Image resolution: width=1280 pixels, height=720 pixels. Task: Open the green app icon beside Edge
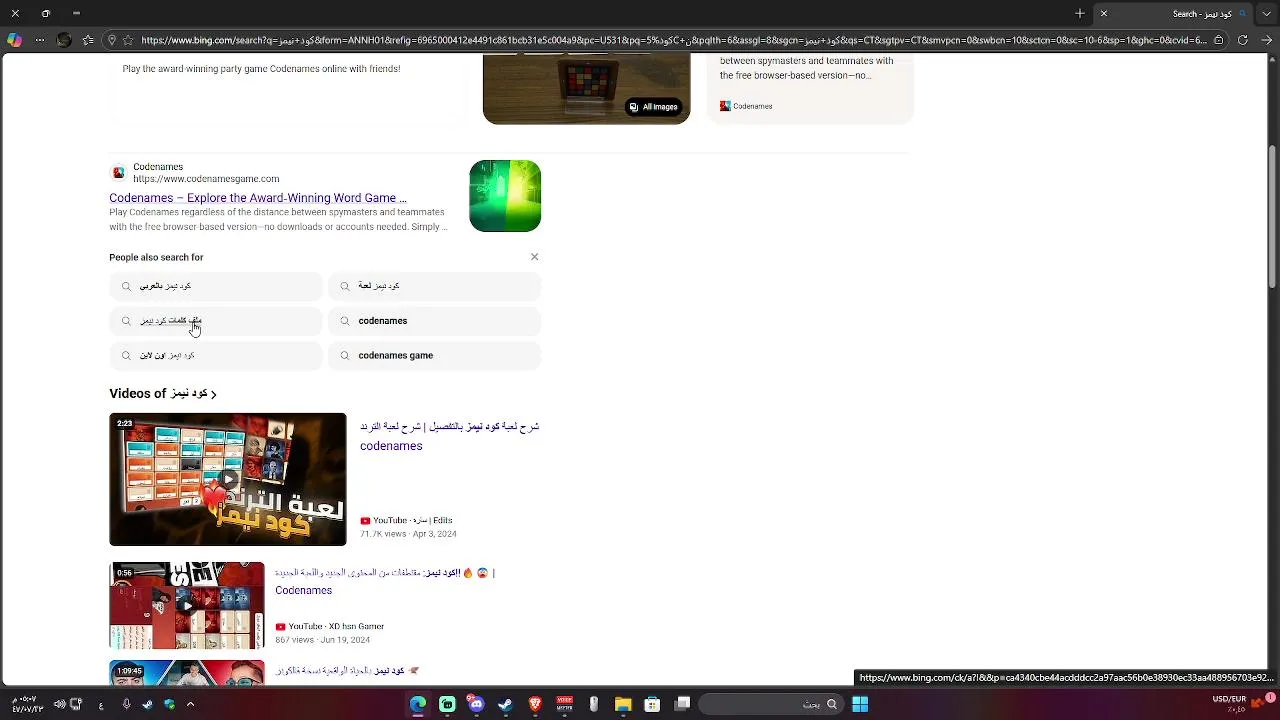447,705
